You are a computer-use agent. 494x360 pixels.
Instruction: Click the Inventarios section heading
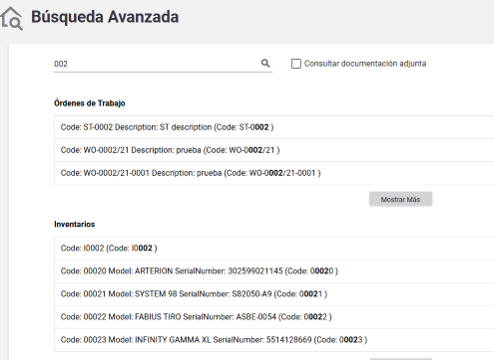pyautogui.click(x=74, y=224)
